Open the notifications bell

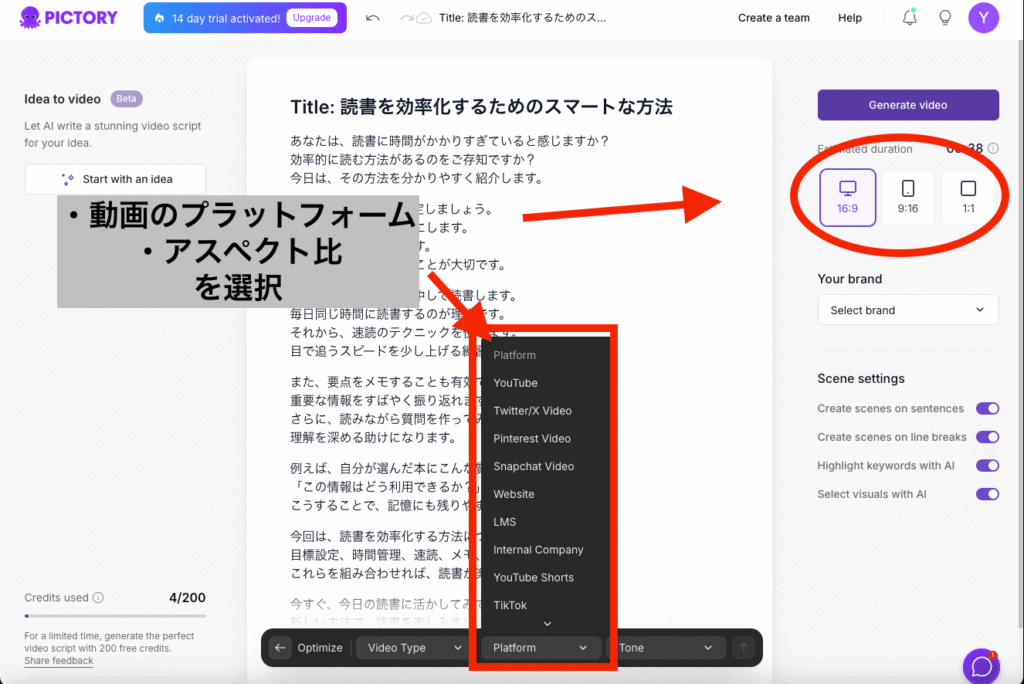(910, 18)
